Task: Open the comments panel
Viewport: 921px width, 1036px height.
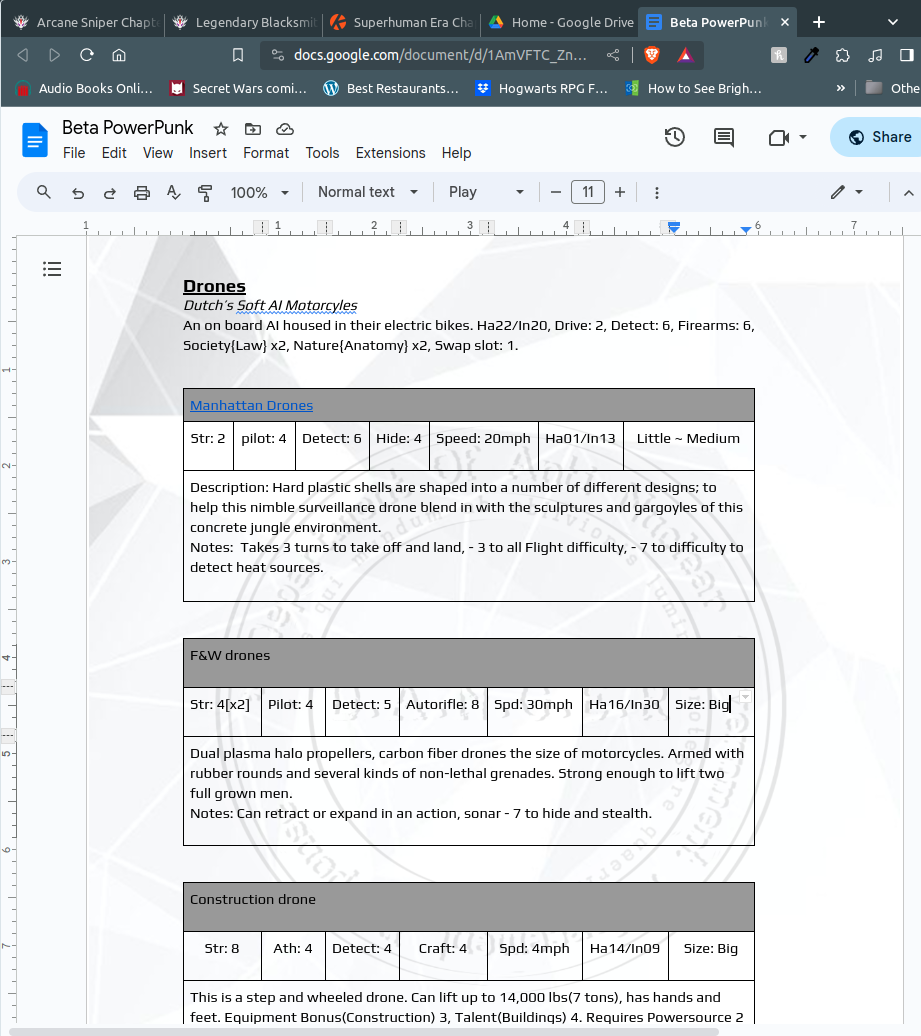Action: point(724,137)
